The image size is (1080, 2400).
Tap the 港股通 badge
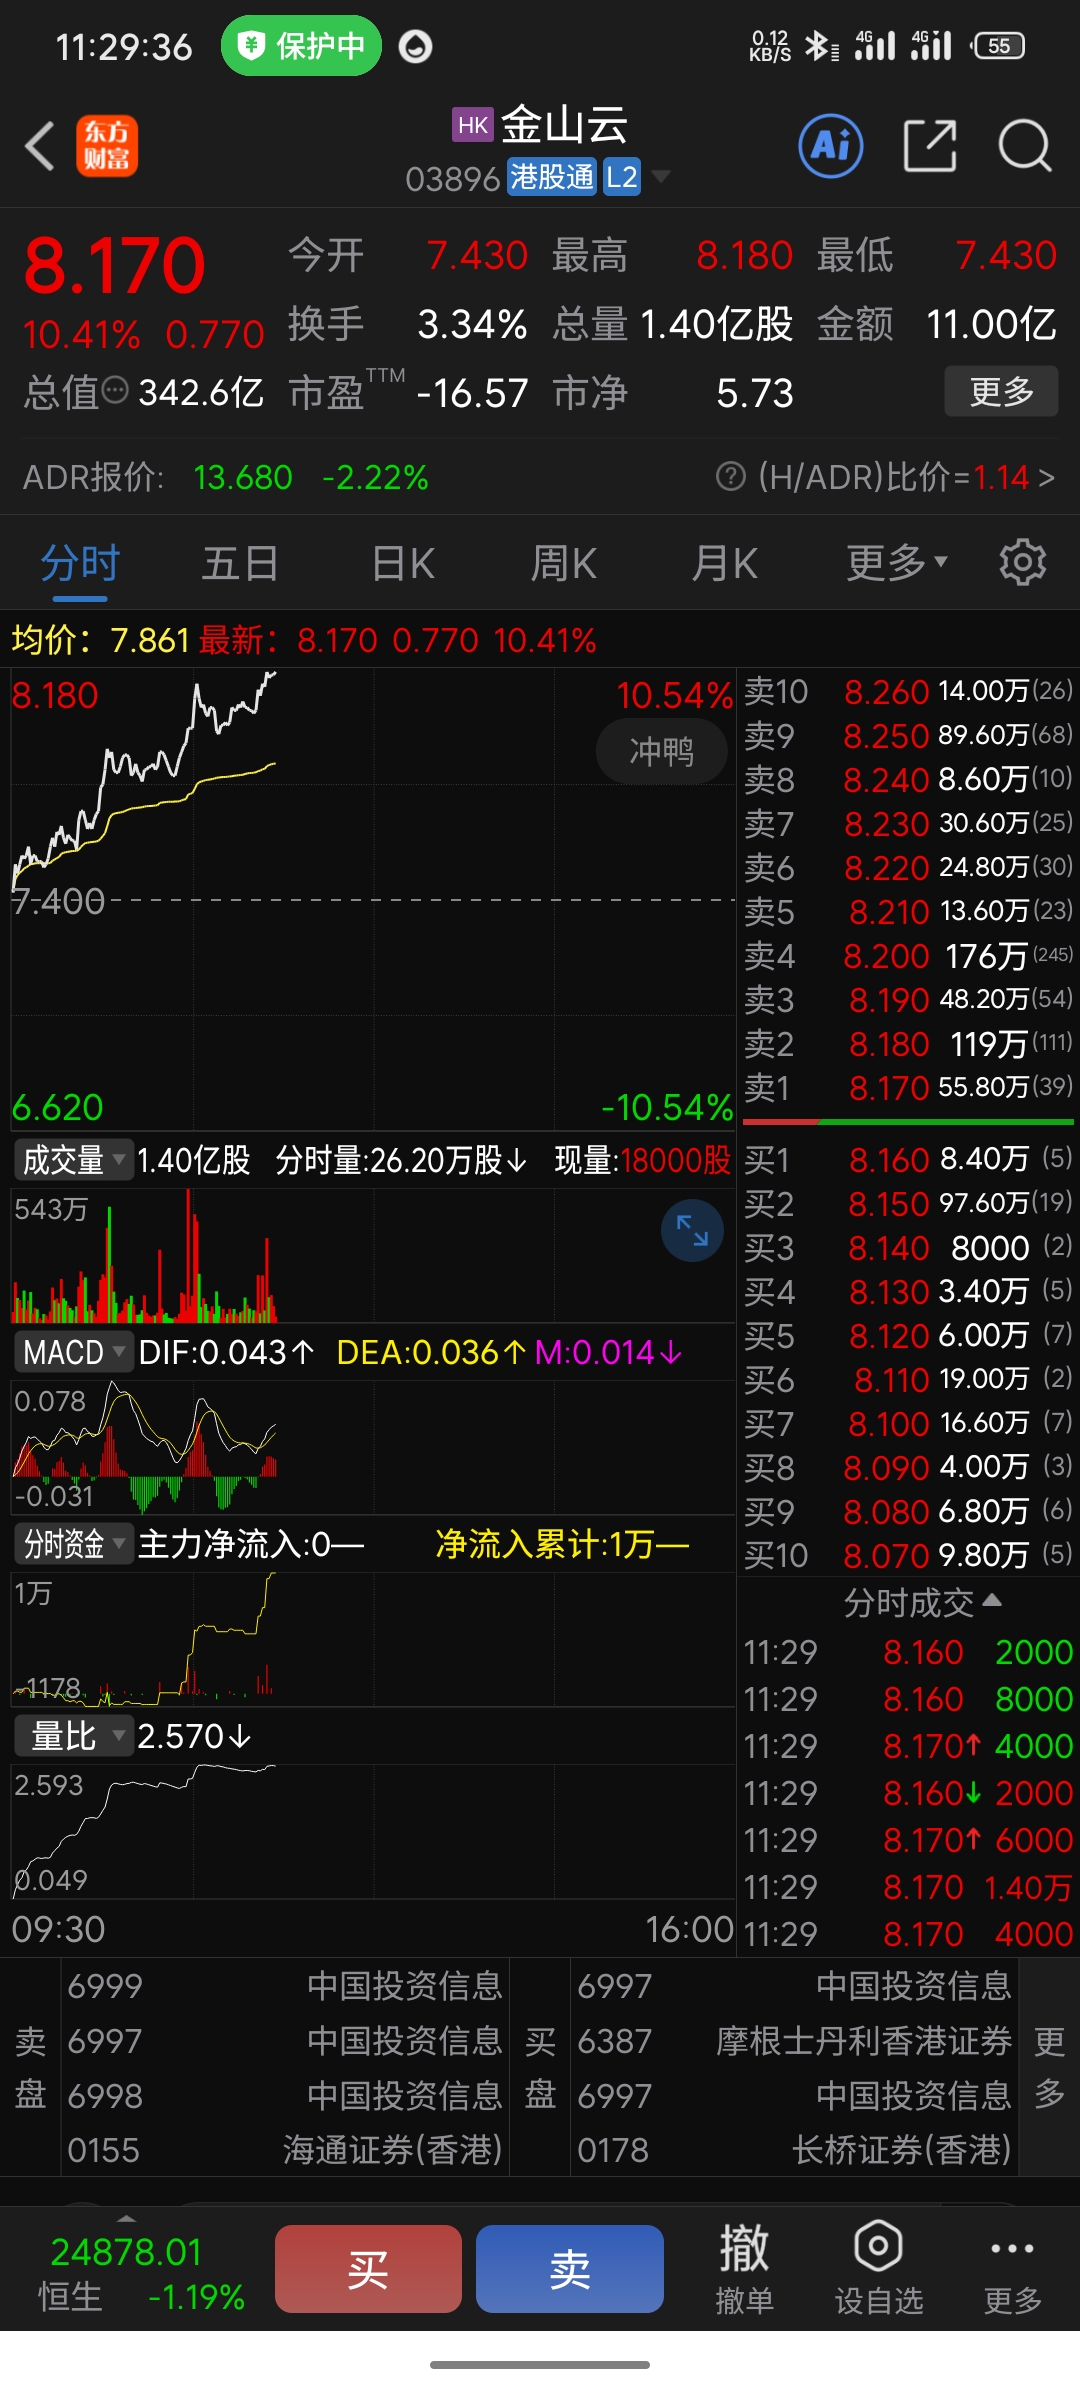point(551,177)
